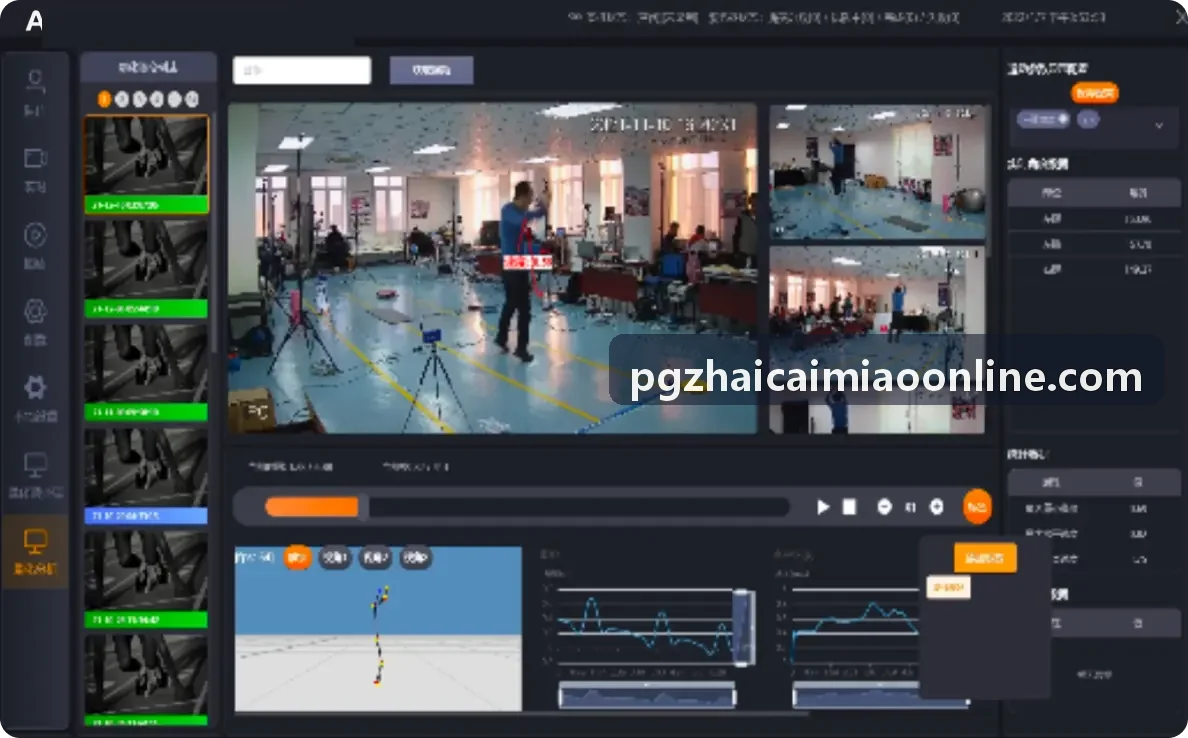Image resolution: width=1188 pixels, height=738 pixels.
Task: Click the gray button next to the search field
Action: tap(431, 70)
